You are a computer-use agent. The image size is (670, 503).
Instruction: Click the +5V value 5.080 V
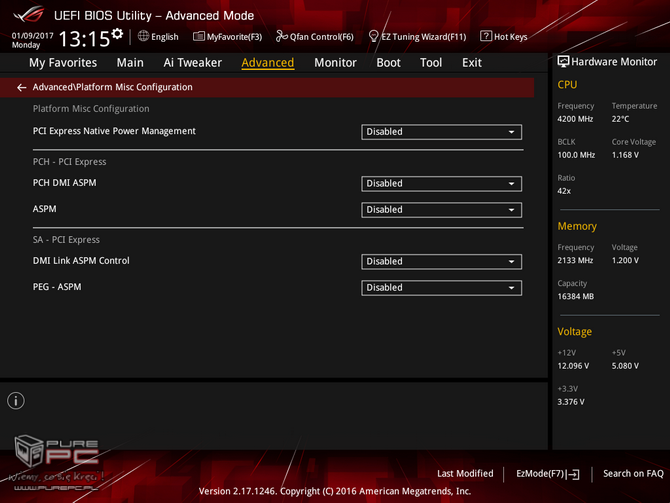tap(625, 366)
